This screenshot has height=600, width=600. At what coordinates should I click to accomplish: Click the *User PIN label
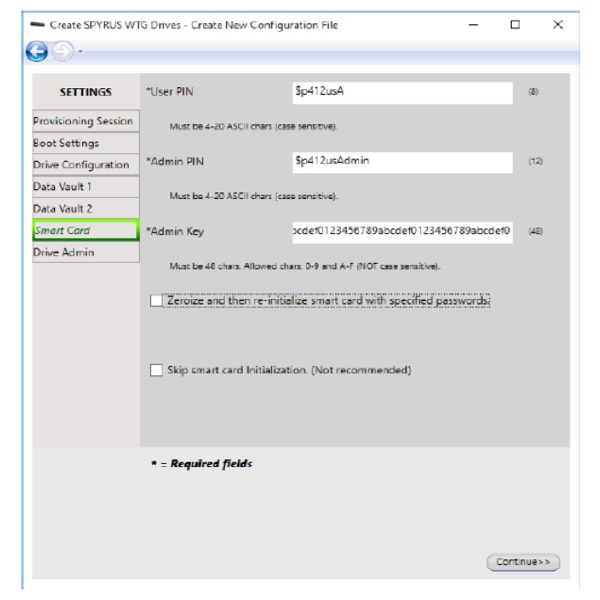coord(170,92)
